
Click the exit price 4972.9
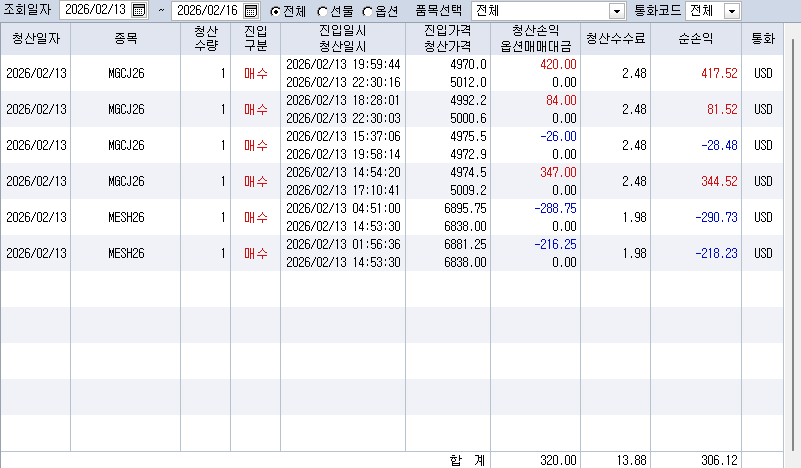468,154
